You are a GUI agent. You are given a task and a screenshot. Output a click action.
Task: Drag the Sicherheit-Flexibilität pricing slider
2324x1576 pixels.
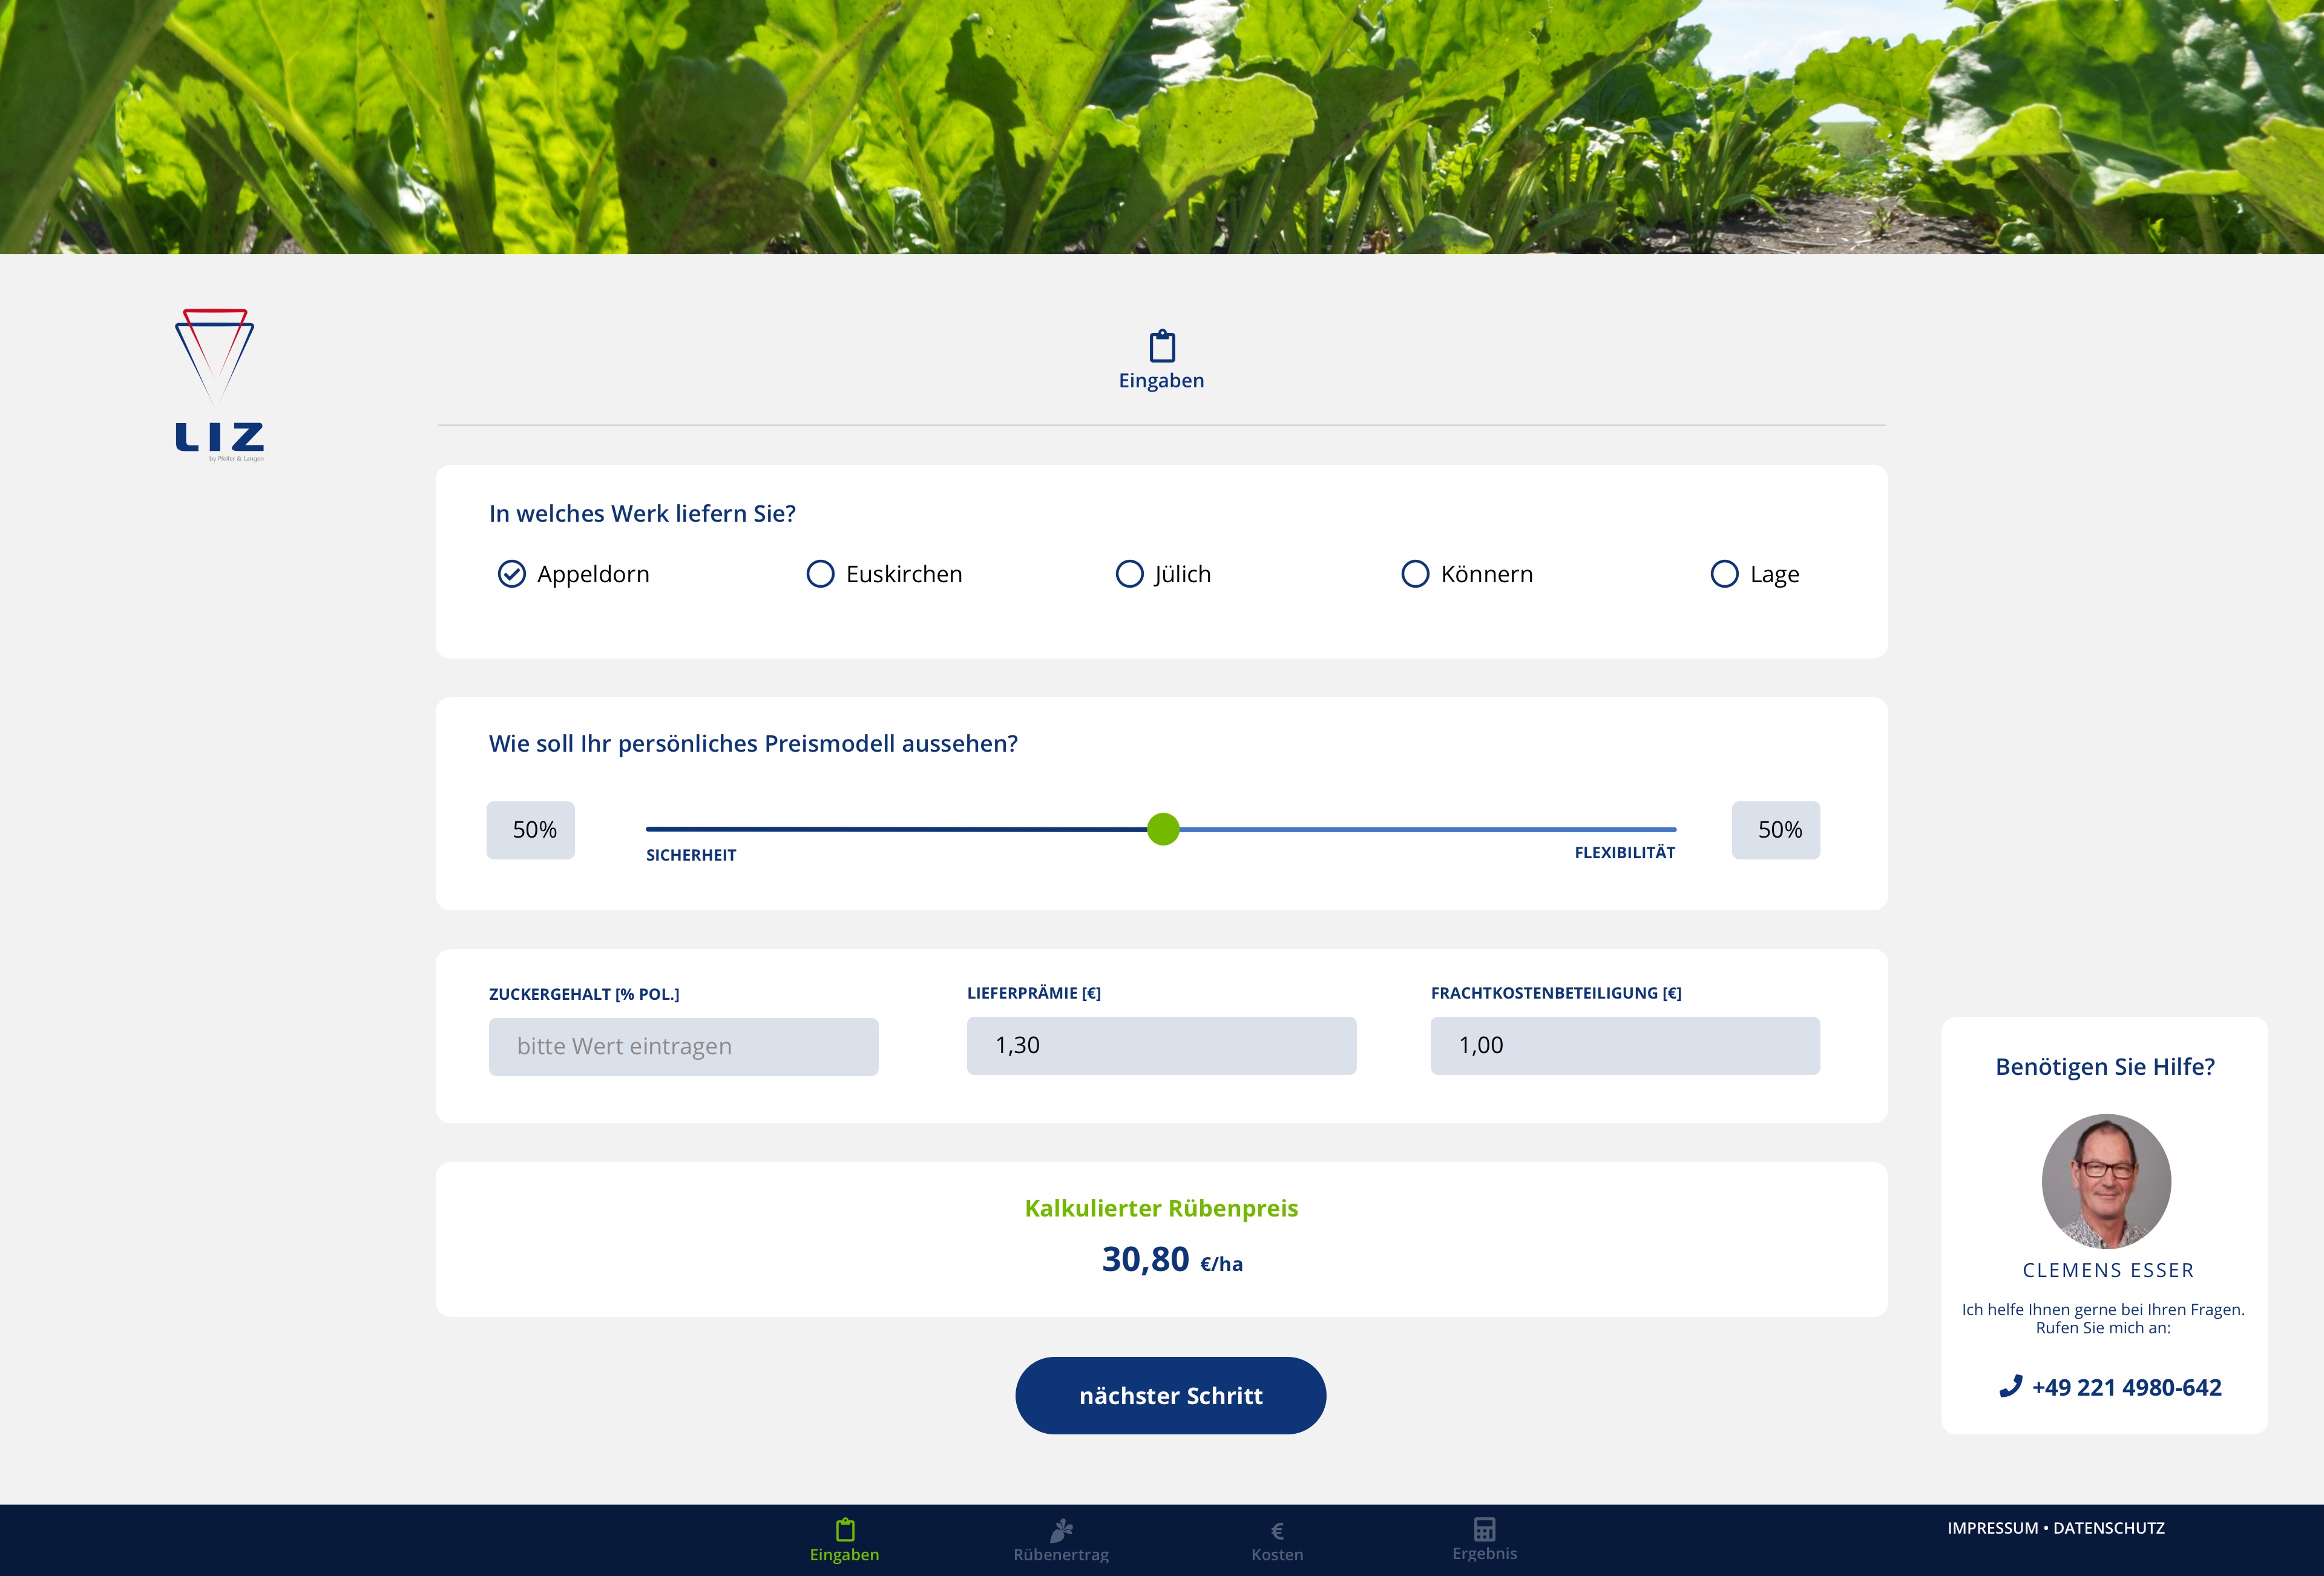1160,829
